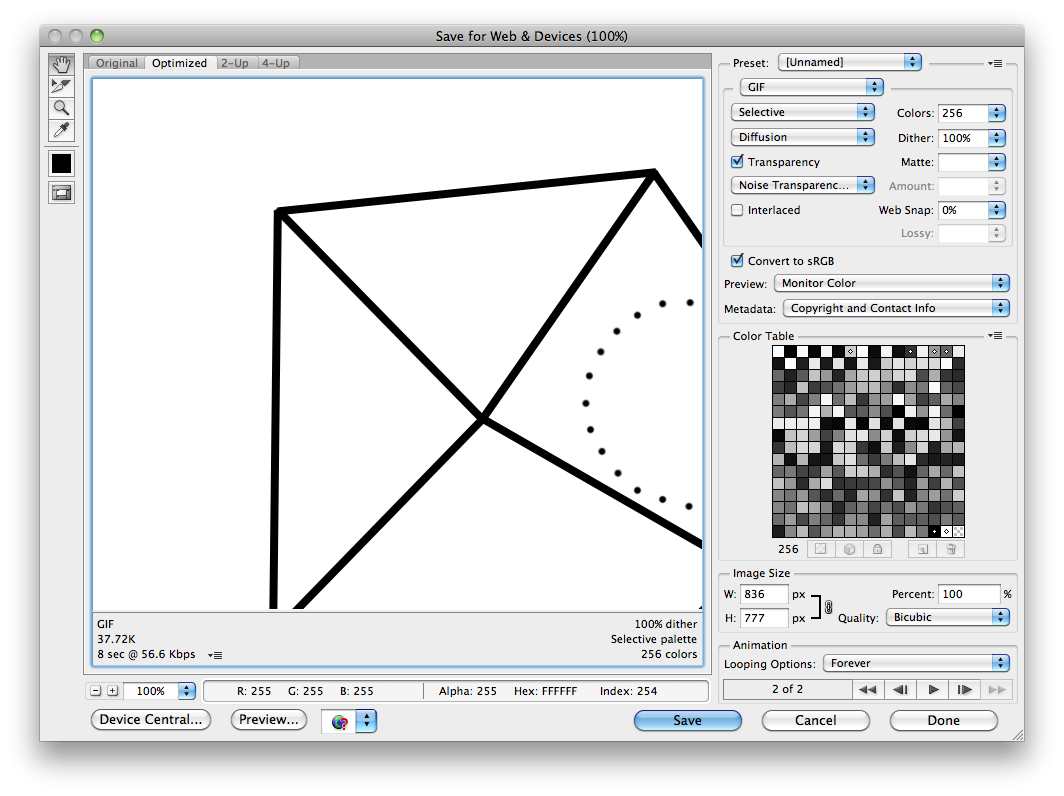The width and height of the screenshot is (1064, 796).
Task: Uncheck the Transparency checkbox
Action: click(x=738, y=162)
